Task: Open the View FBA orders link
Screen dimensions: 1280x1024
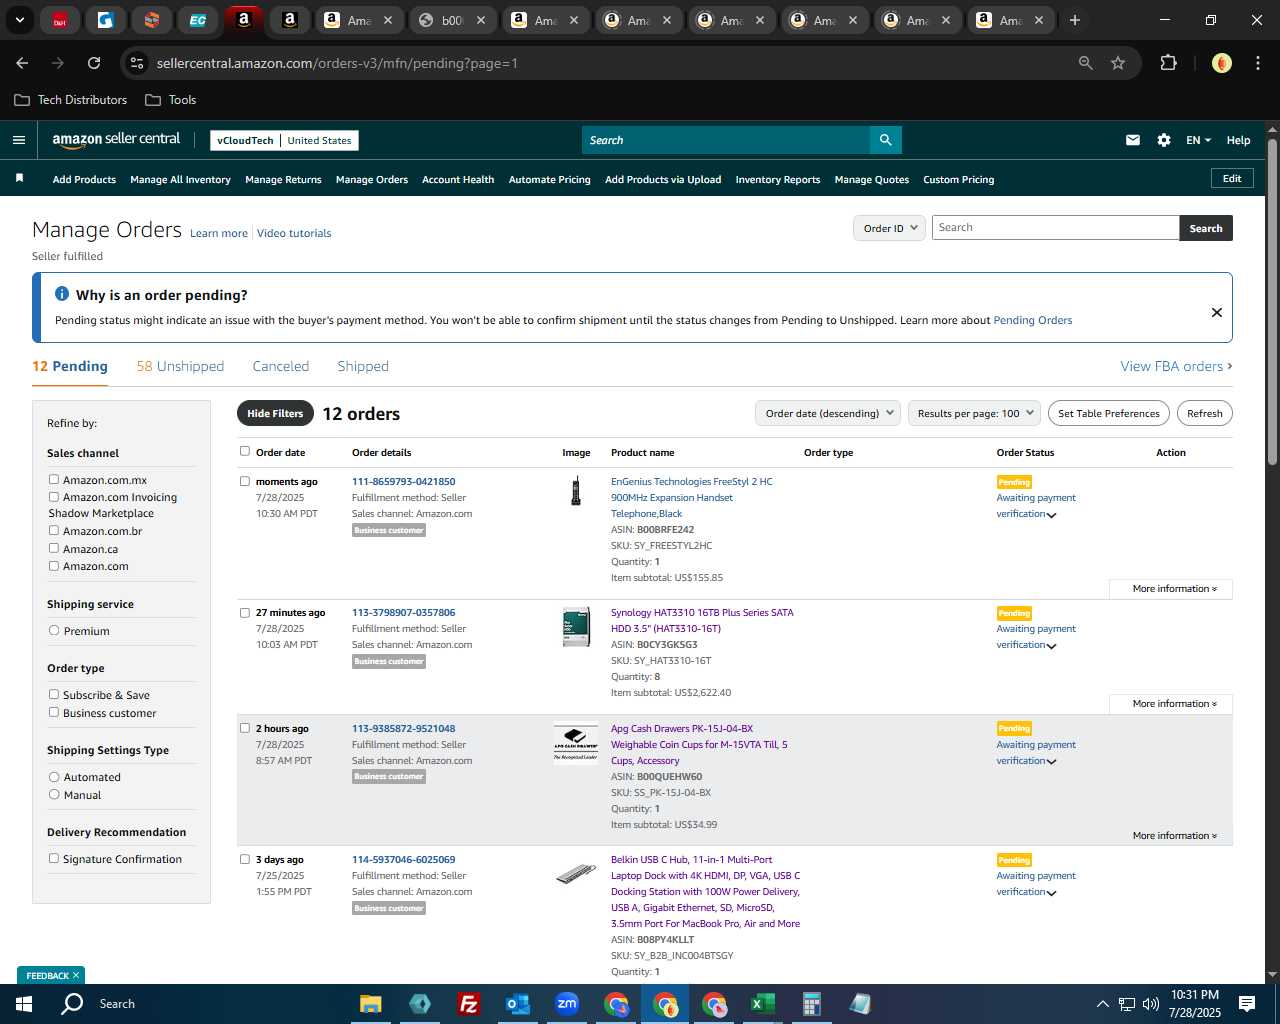Action: [x=1176, y=366]
